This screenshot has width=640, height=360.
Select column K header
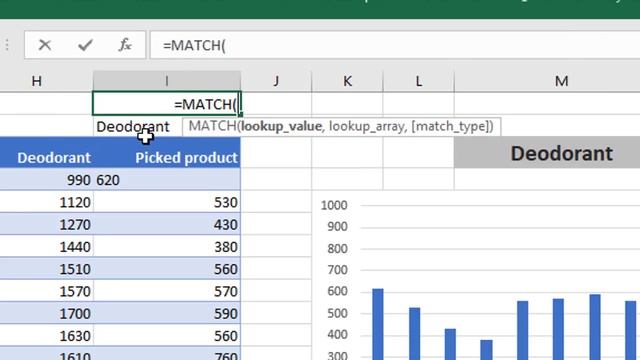click(347, 81)
